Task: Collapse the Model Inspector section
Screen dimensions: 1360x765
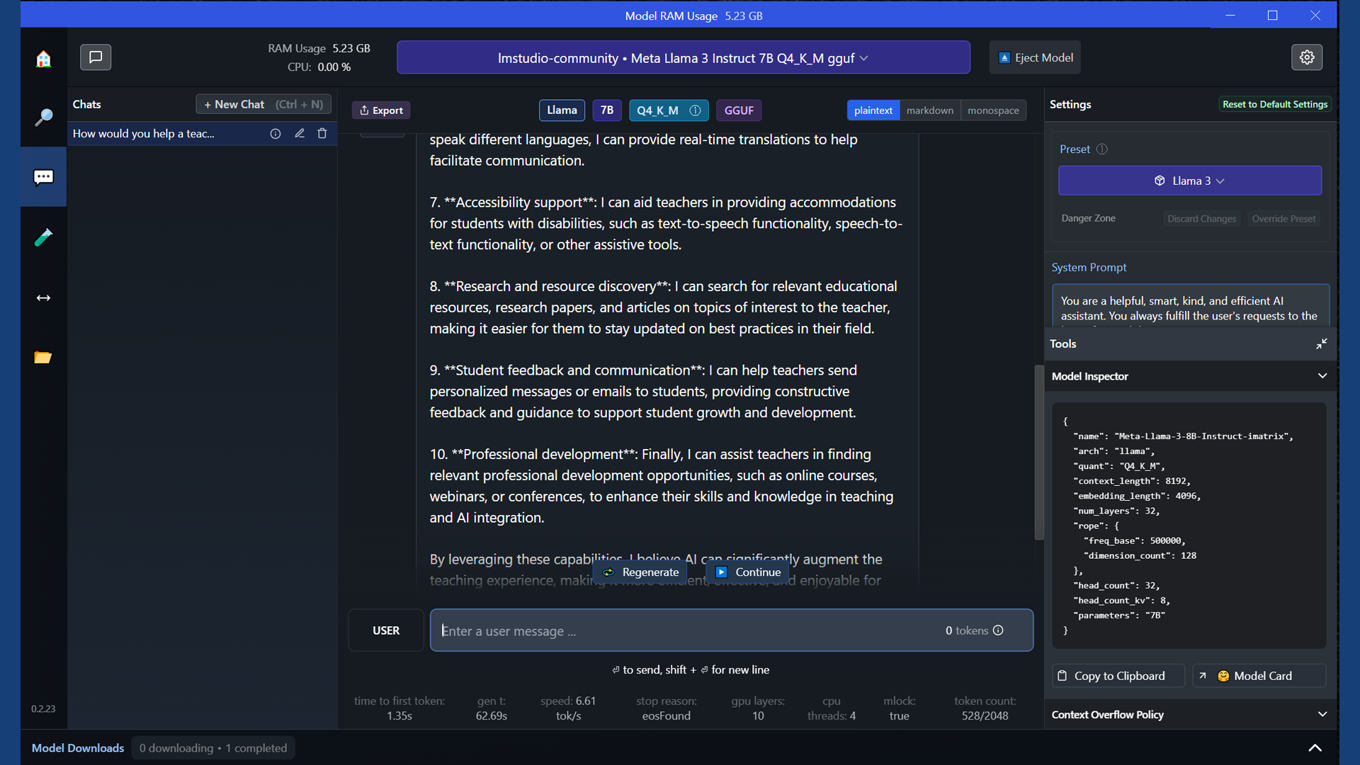Action: click(1322, 376)
